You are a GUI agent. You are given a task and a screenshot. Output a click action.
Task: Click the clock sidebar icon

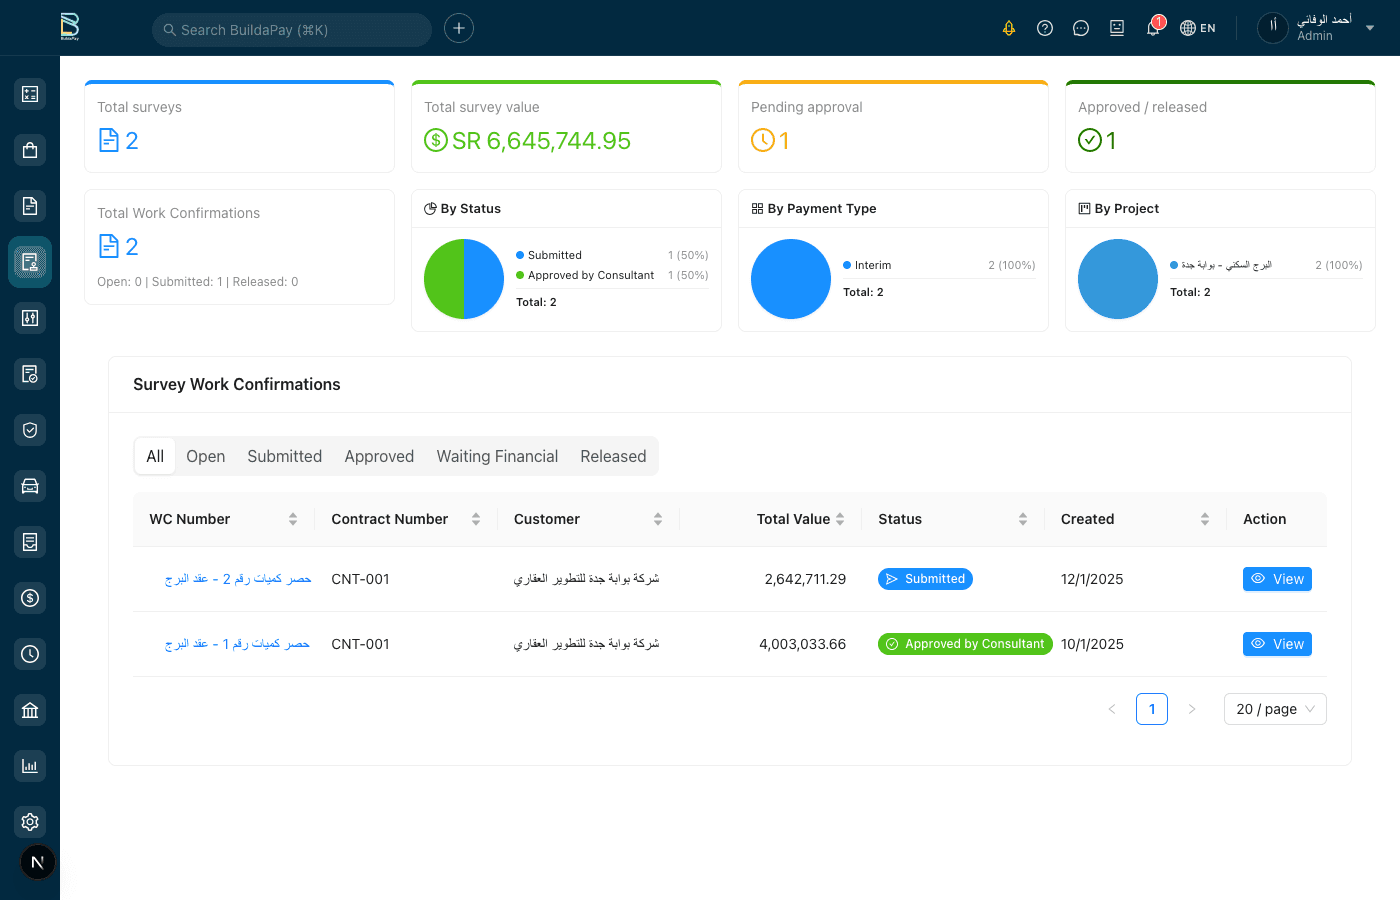tap(30, 654)
